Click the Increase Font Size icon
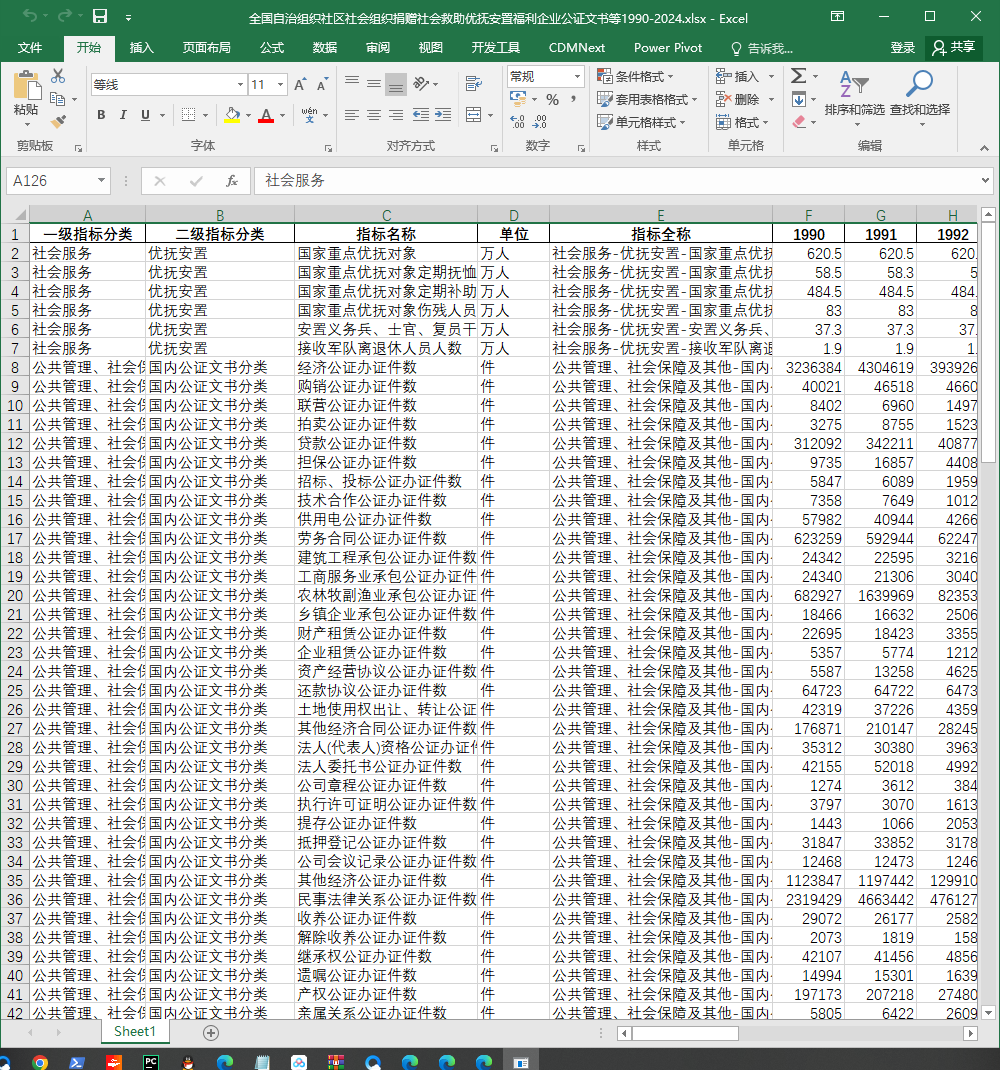The width and height of the screenshot is (1000, 1070). 300,85
